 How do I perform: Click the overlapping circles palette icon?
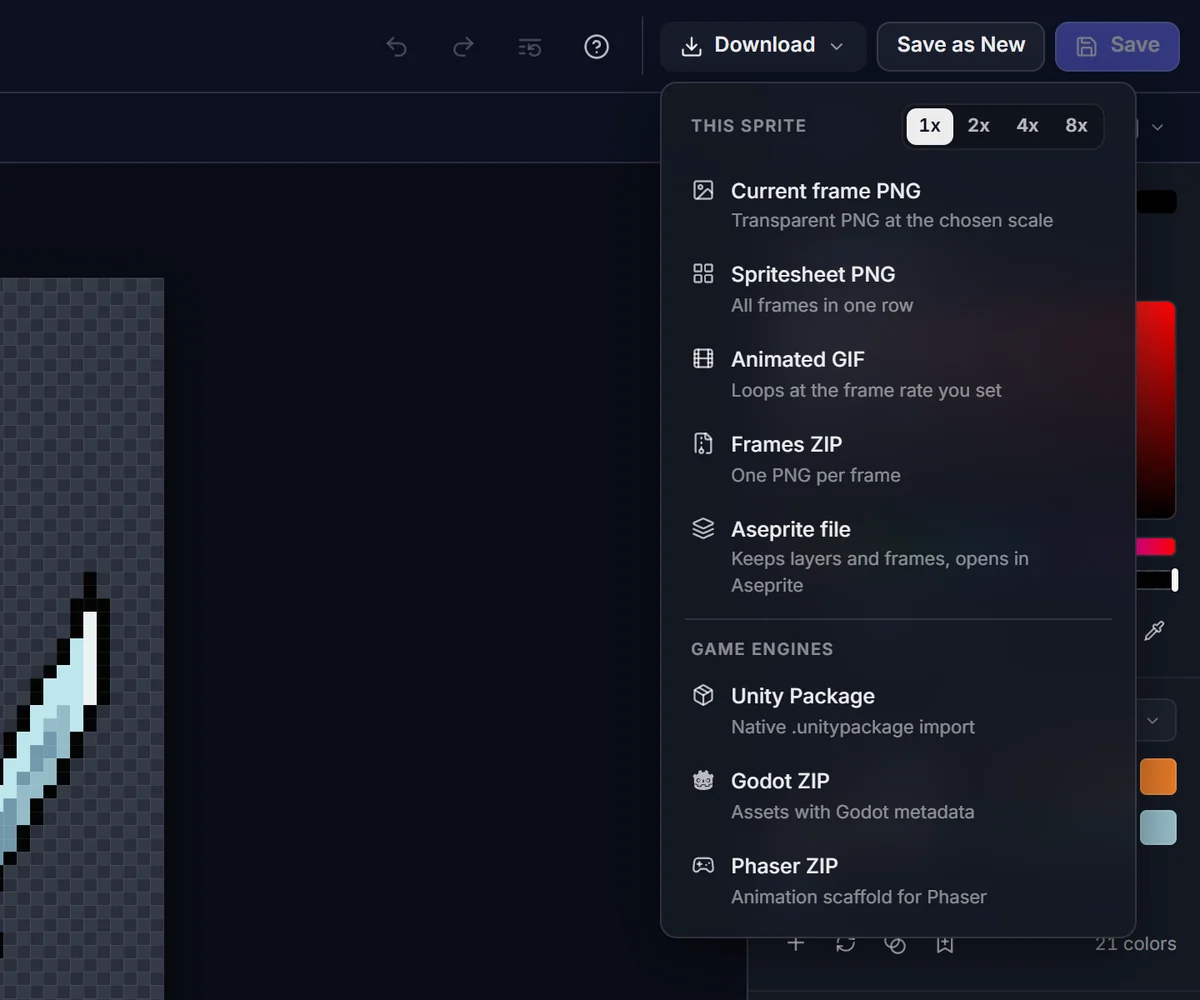tap(895, 943)
